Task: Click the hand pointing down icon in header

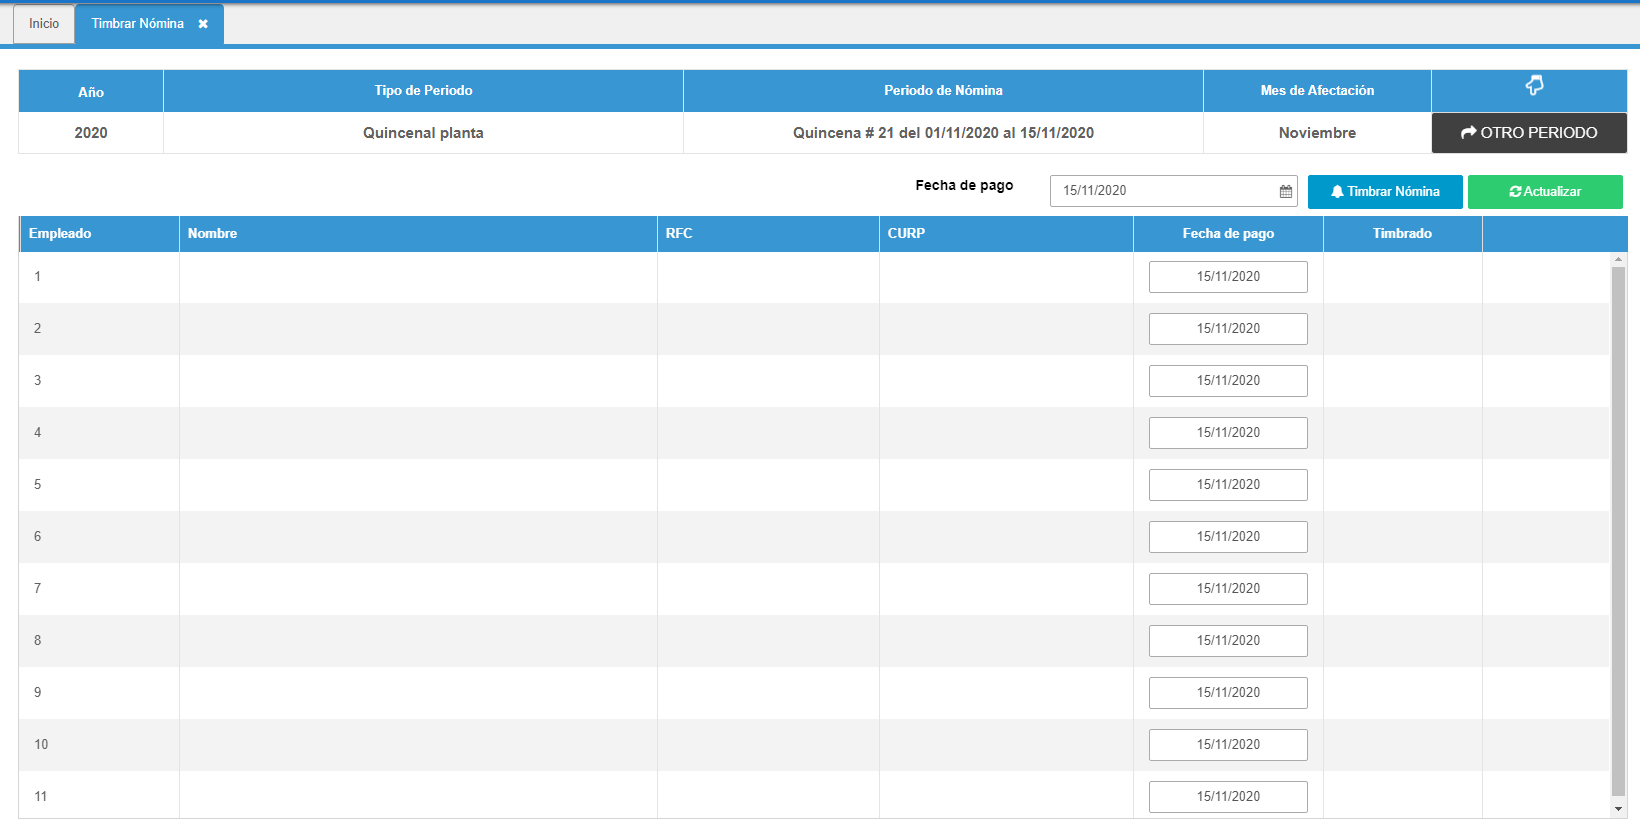Action: pyautogui.click(x=1534, y=86)
